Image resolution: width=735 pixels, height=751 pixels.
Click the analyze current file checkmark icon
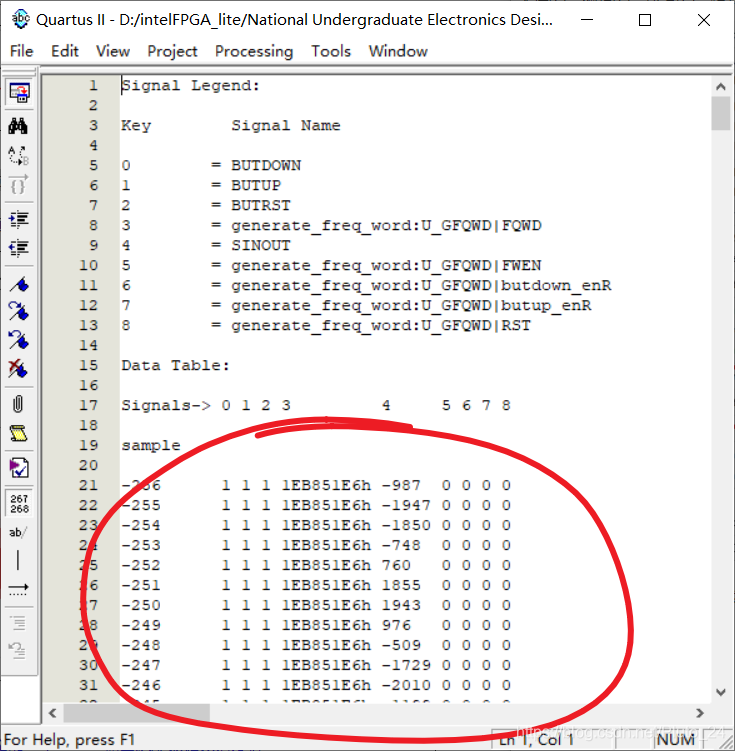(x=19, y=468)
